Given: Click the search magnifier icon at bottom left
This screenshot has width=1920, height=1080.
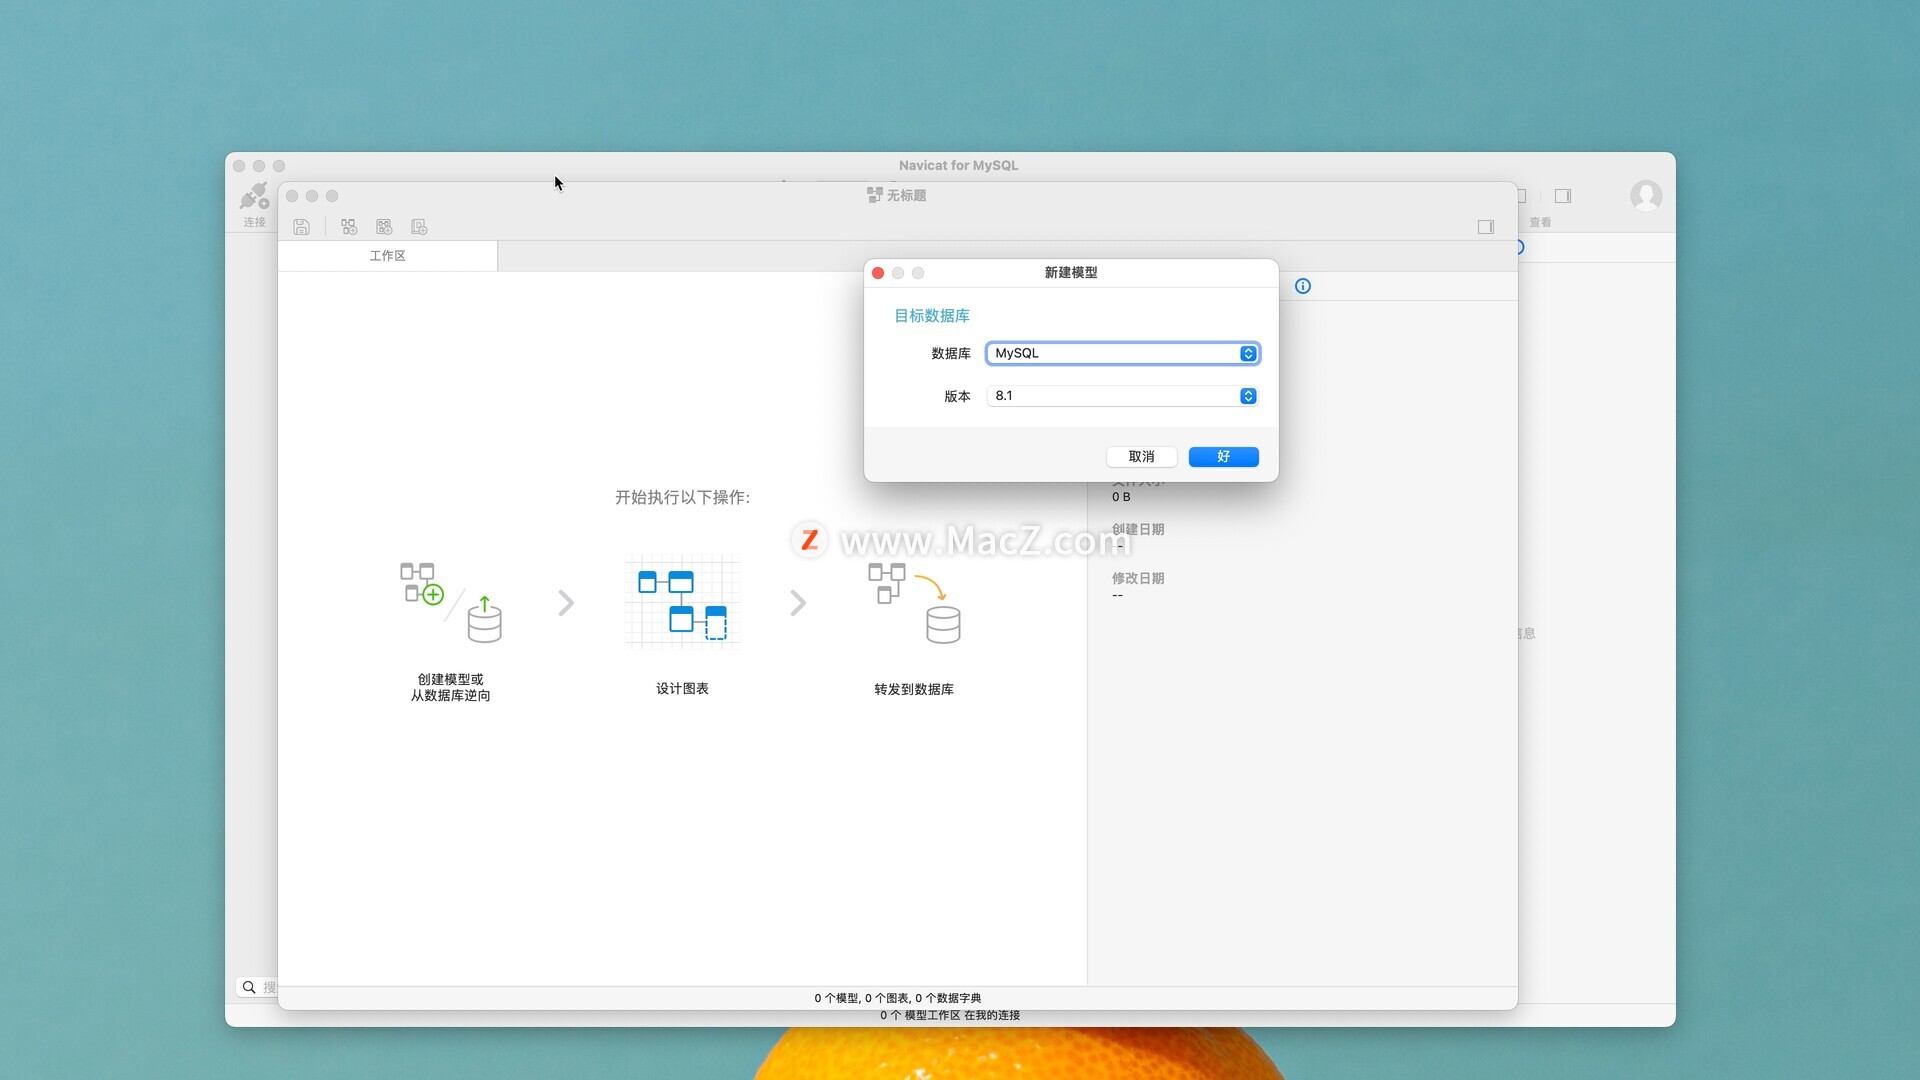Looking at the screenshot, I should [x=249, y=987].
